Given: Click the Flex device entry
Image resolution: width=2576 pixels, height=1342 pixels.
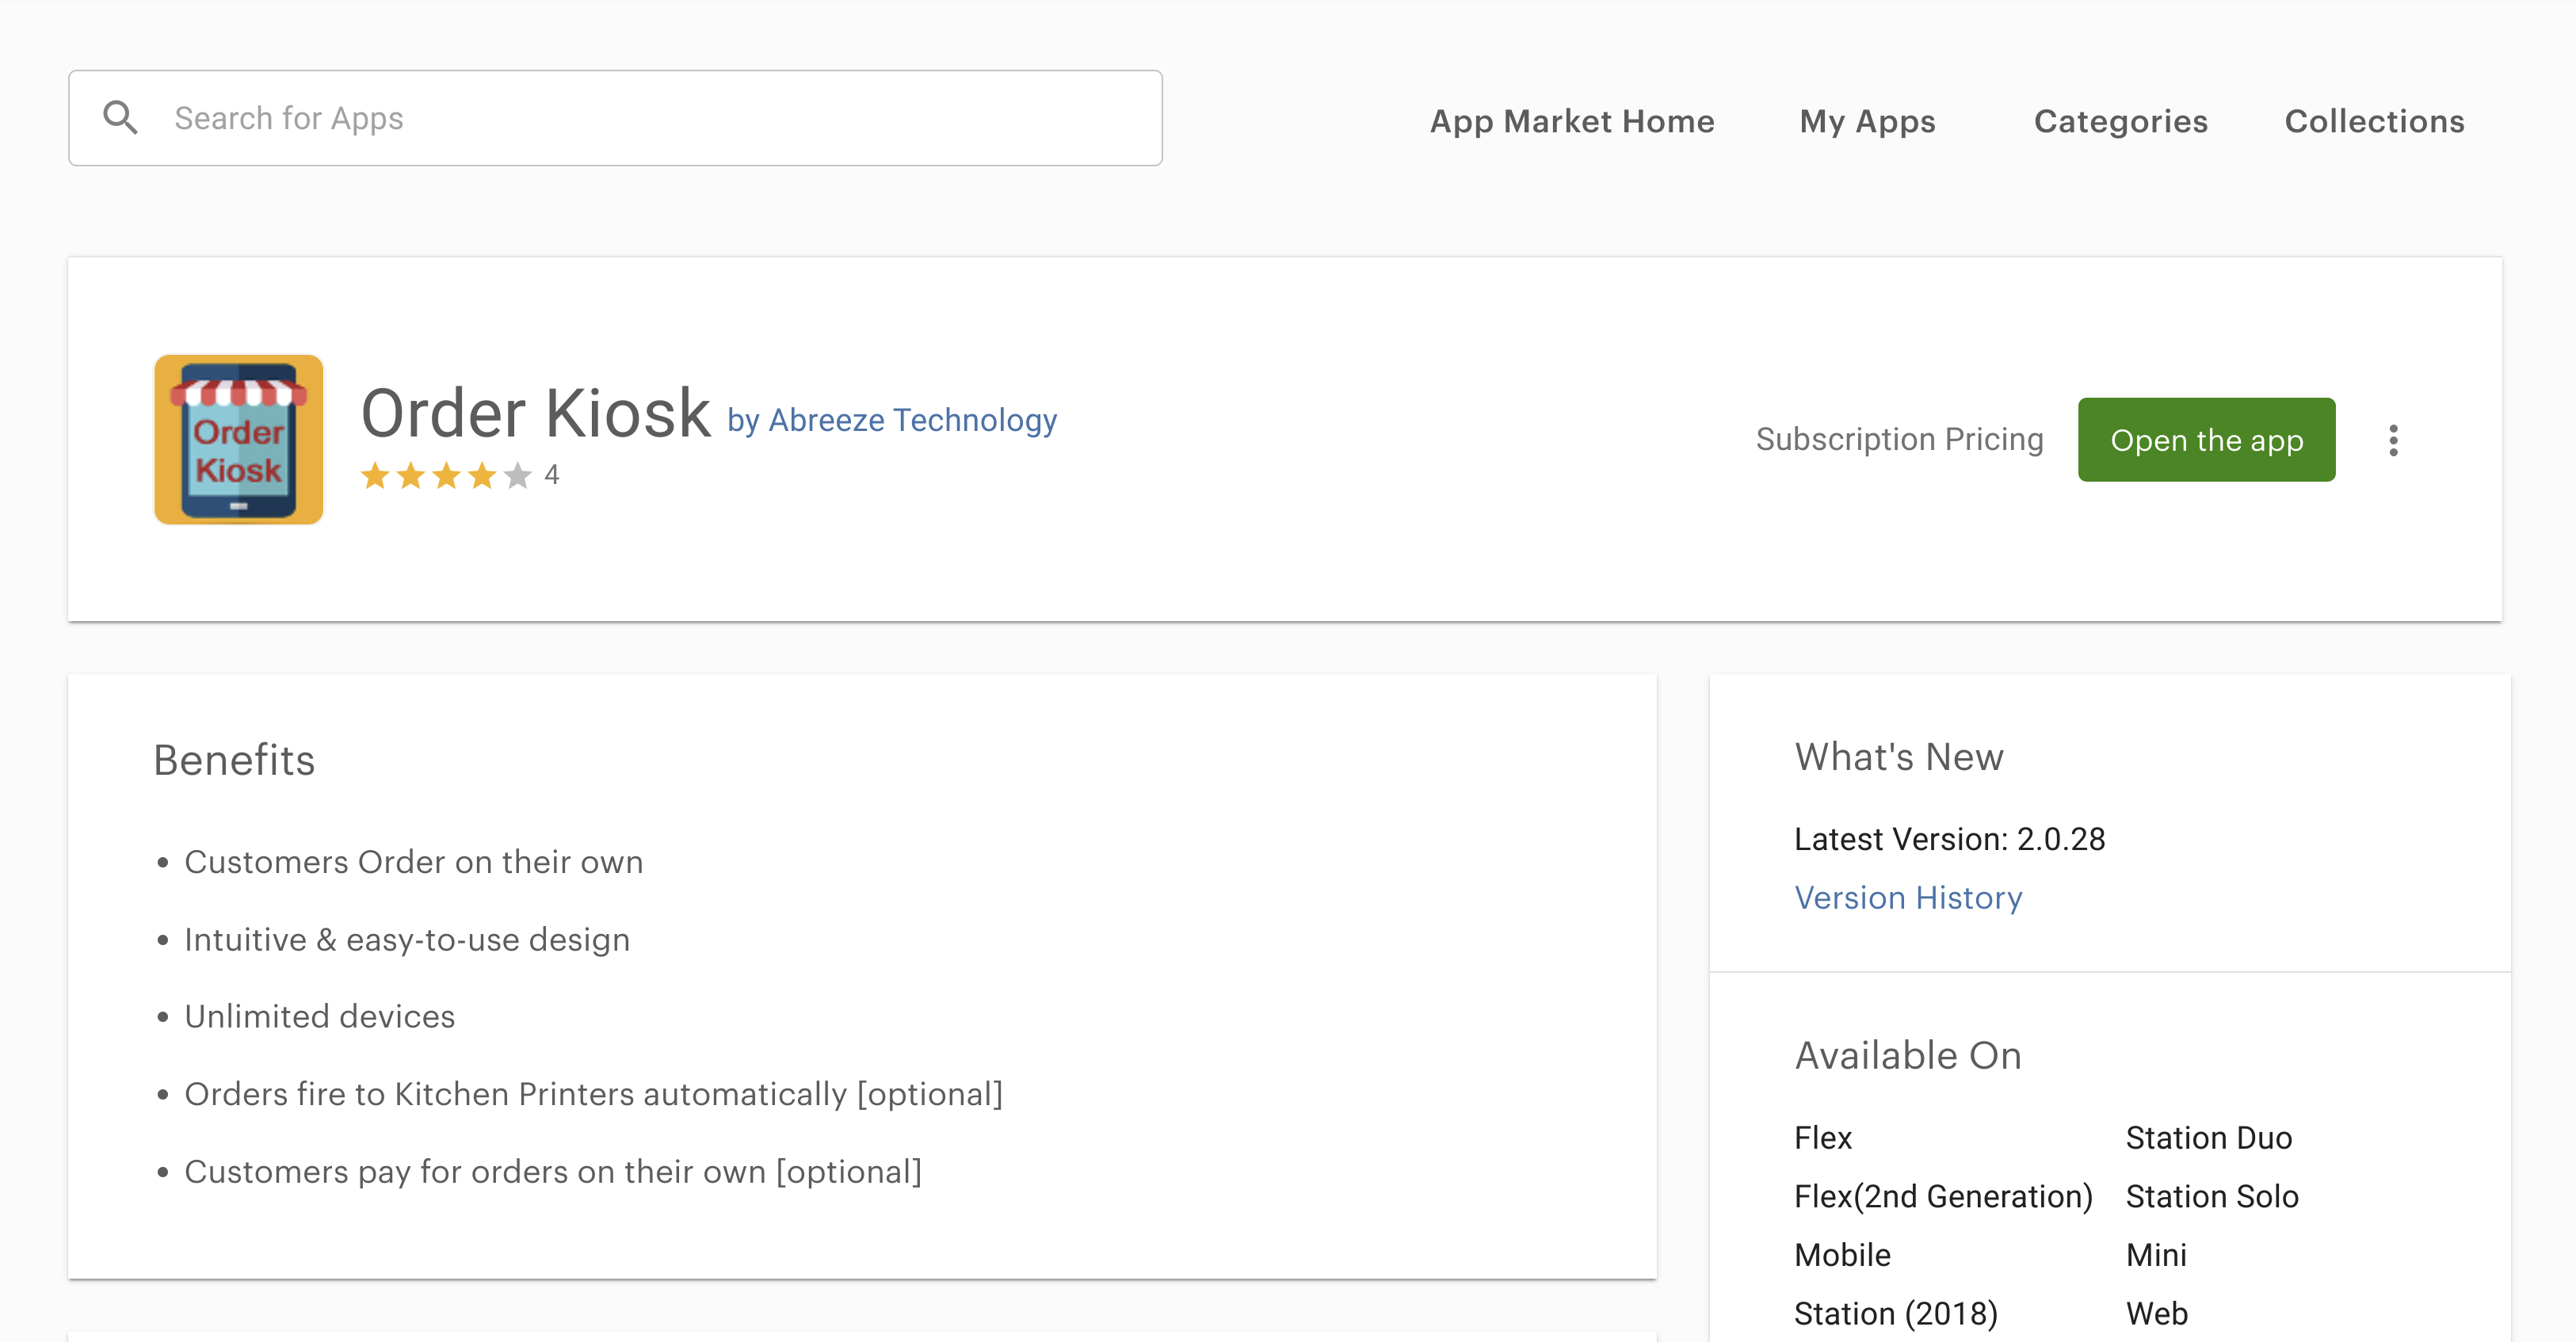Looking at the screenshot, I should point(1823,1138).
